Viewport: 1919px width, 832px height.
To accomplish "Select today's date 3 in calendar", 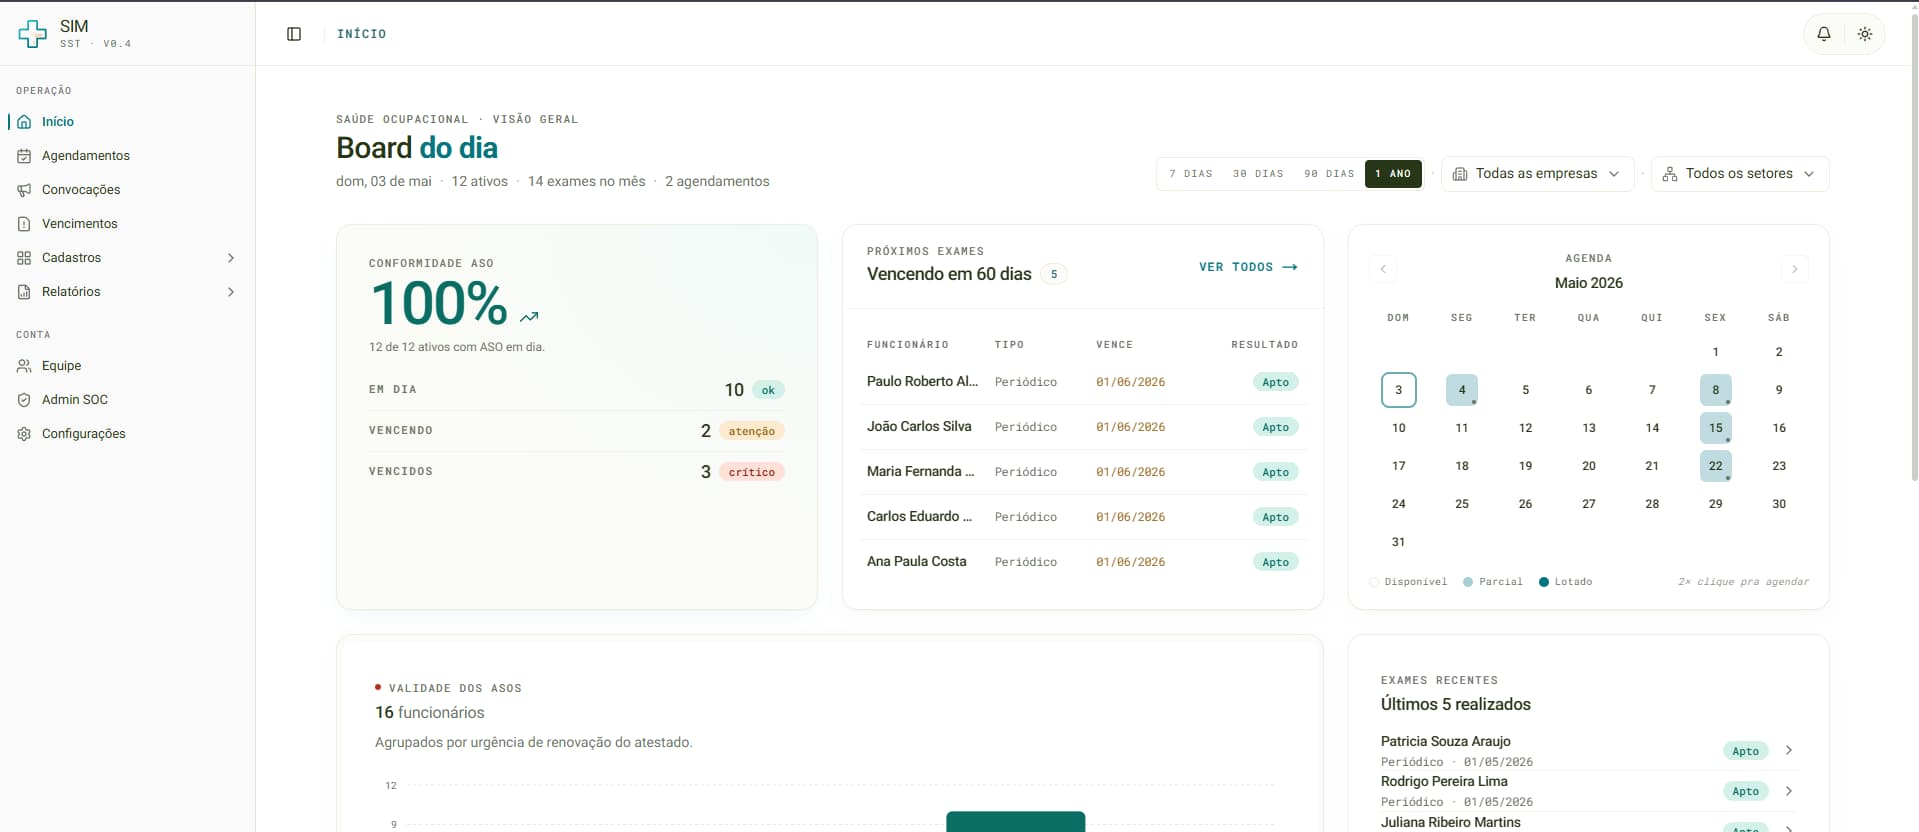I will point(1398,390).
